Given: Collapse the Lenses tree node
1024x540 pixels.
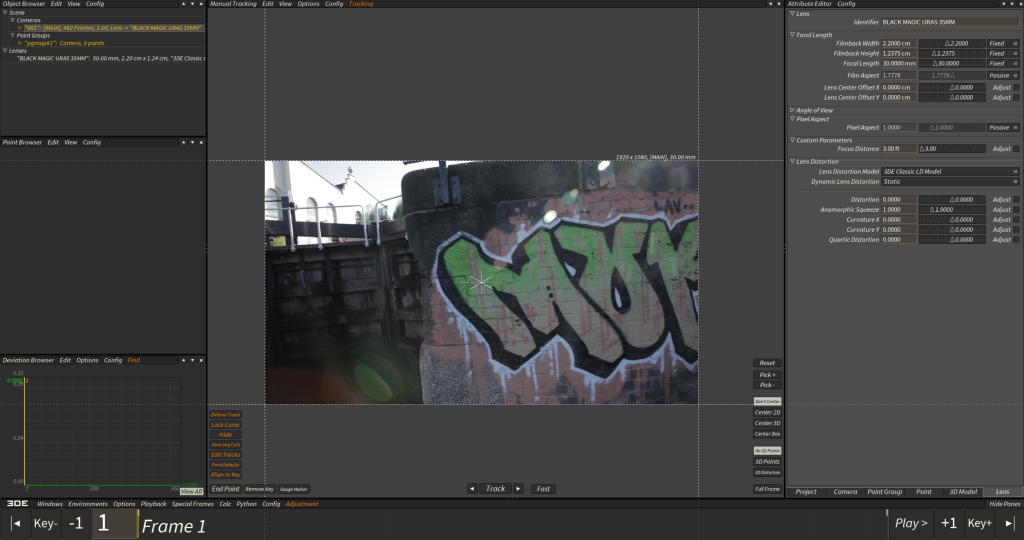Looking at the screenshot, I should (x=5, y=50).
